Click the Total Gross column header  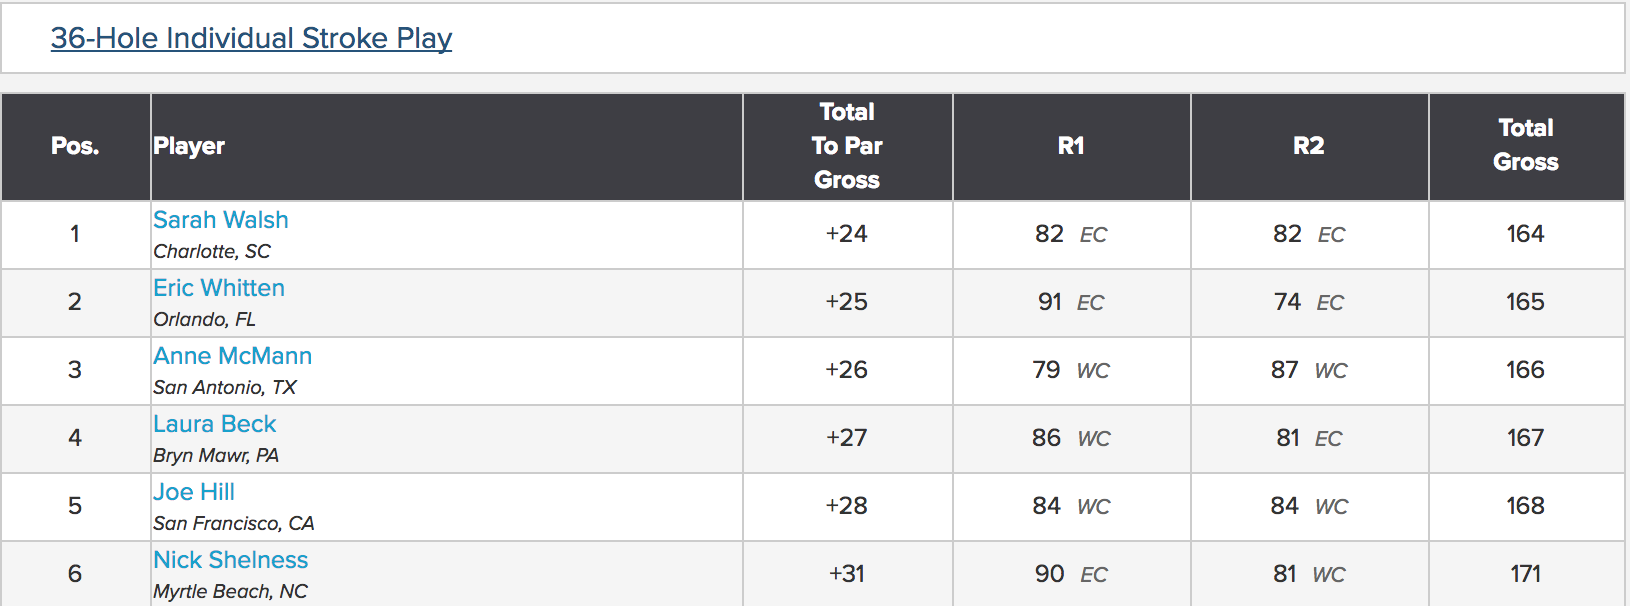point(1526,146)
